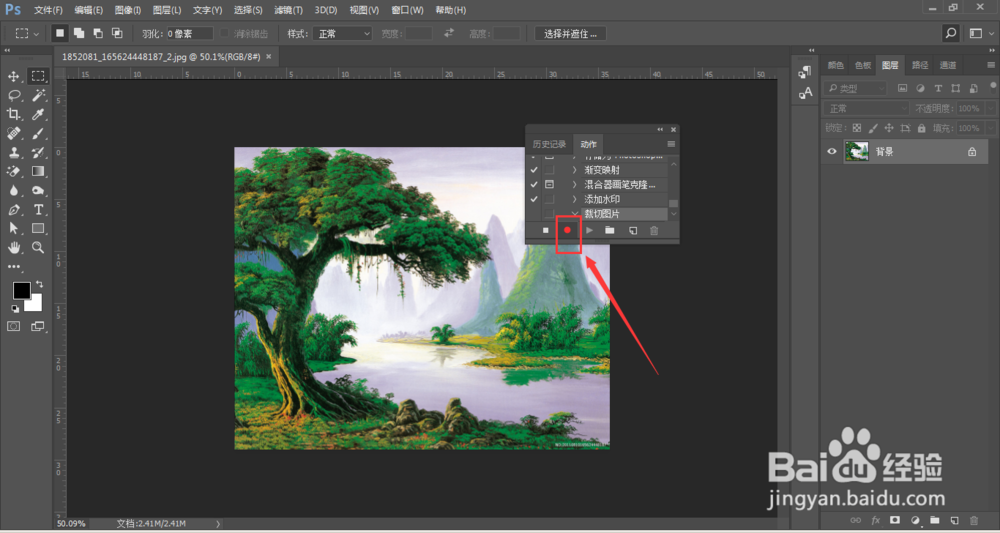
Task: Open the Paragraph Styles panel icon
Action: click(x=805, y=72)
